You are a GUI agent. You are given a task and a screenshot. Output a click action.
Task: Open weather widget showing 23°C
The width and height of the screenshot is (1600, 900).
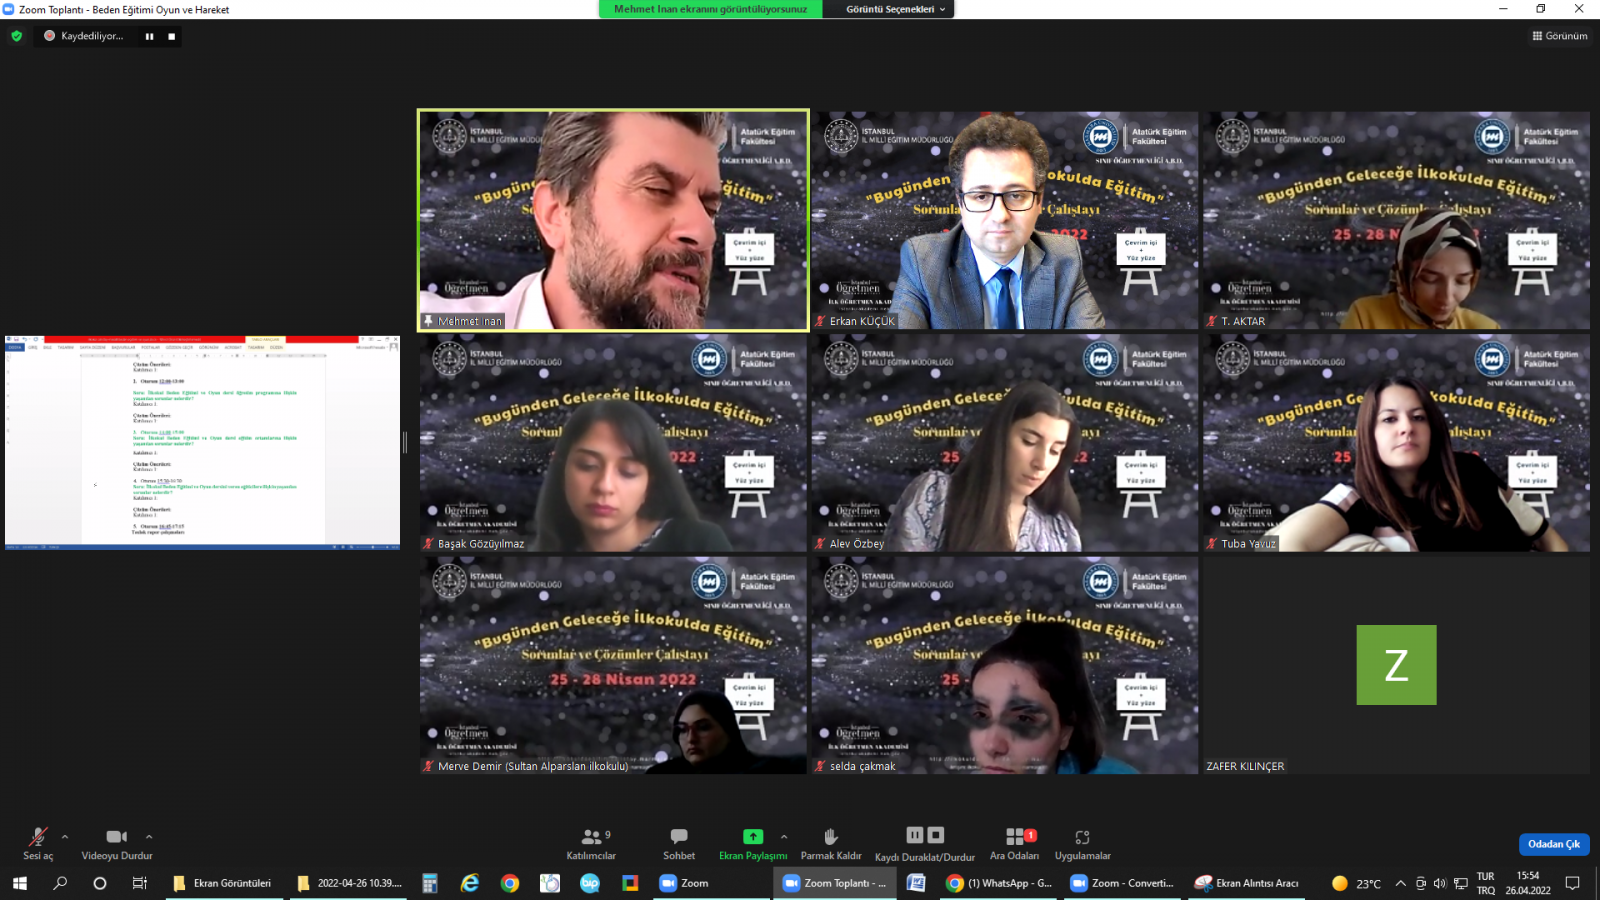click(1356, 883)
